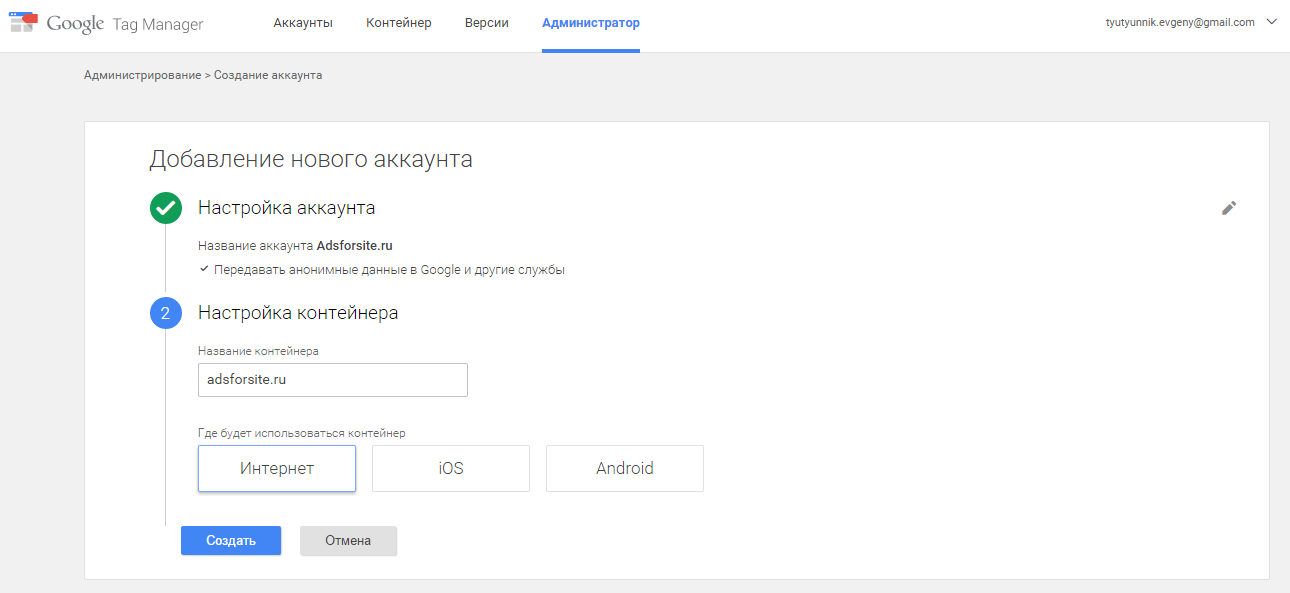Open the Аккаунты menu item
The height and width of the screenshot is (593, 1290).
coord(302,21)
